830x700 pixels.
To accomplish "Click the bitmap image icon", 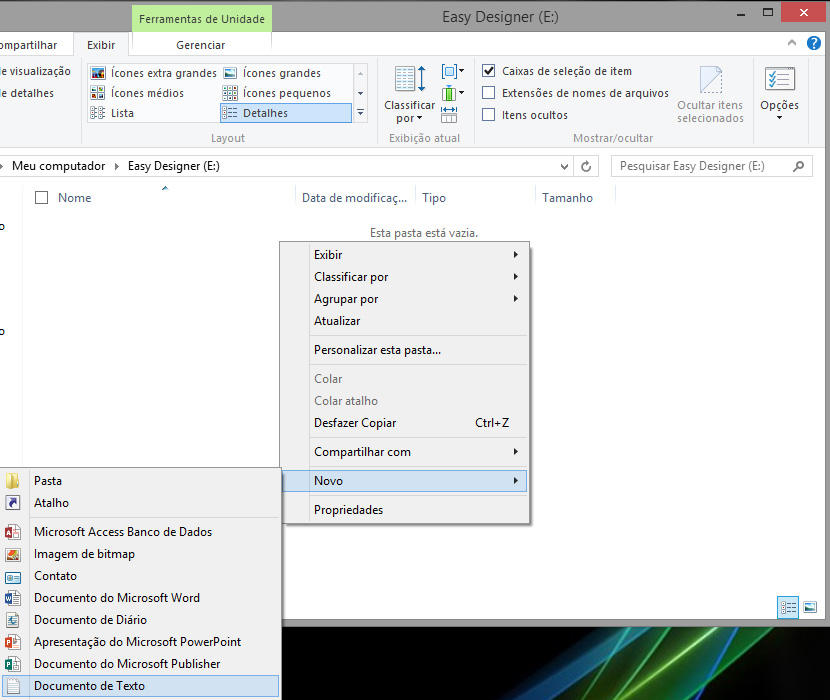I will (x=13, y=554).
